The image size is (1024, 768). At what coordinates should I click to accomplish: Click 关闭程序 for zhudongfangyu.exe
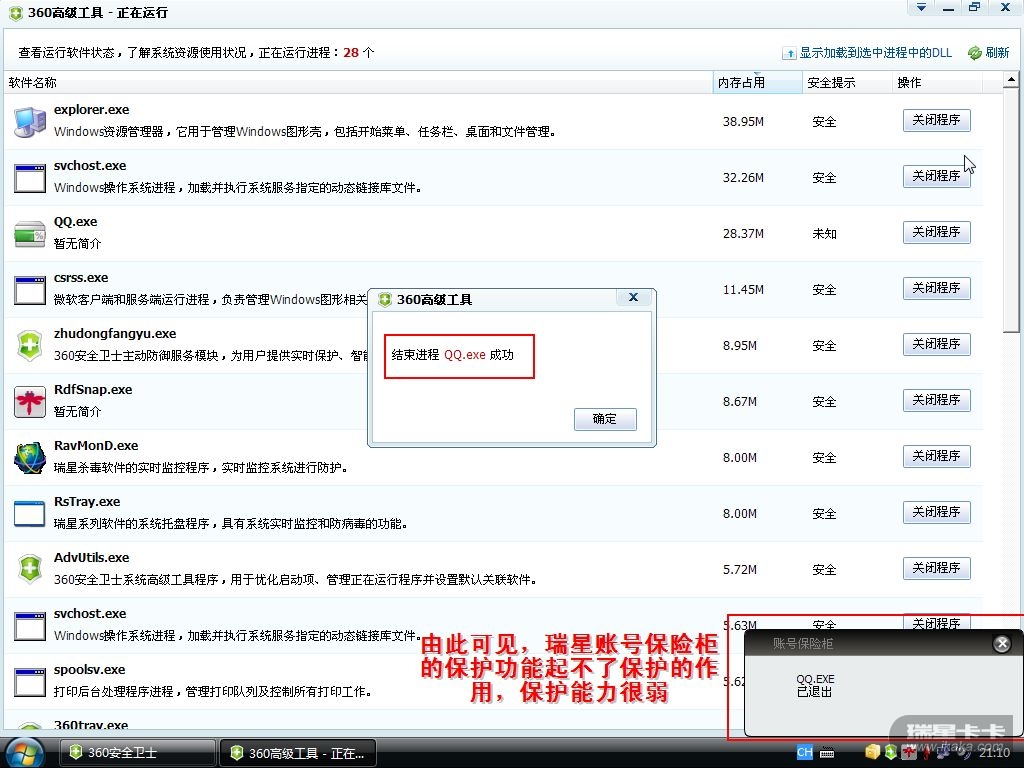click(936, 344)
